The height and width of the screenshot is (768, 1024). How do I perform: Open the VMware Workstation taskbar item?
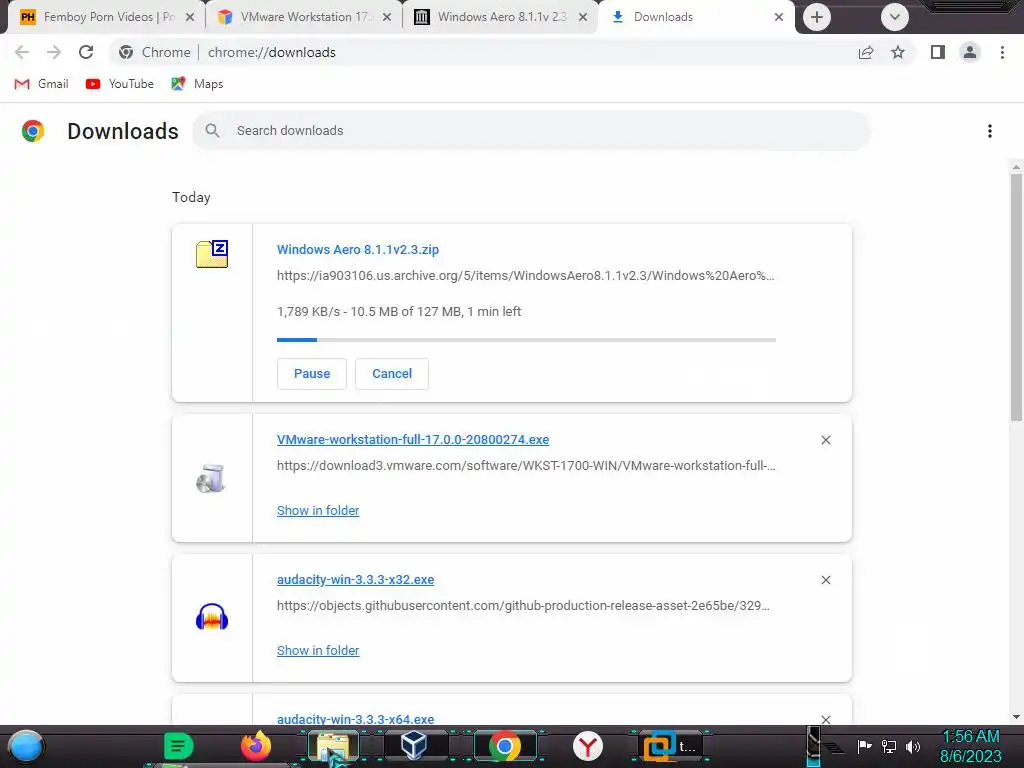[x=669, y=746]
